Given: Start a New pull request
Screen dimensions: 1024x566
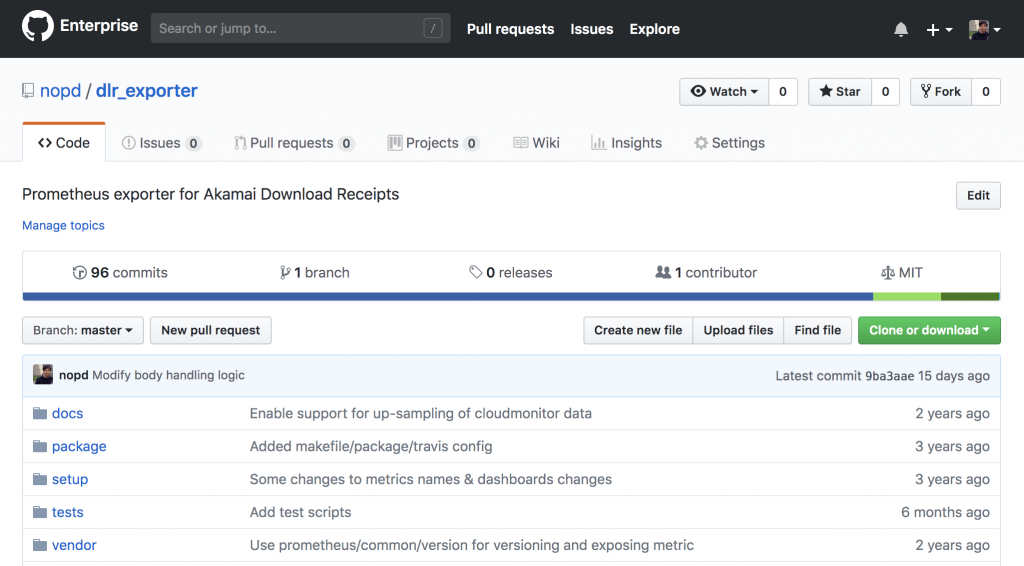Looking at the screenshot, I should tap(211, 330).
